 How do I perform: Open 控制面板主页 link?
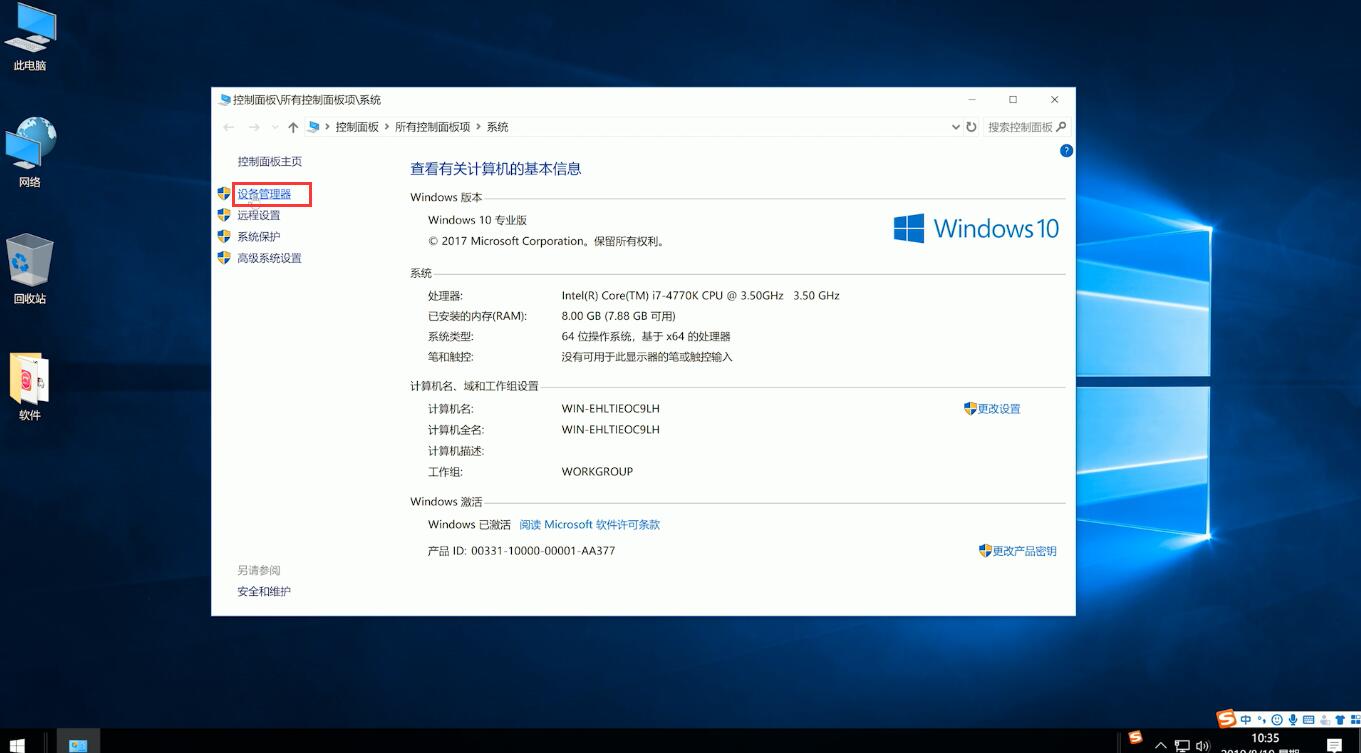[x=269, y=161]
